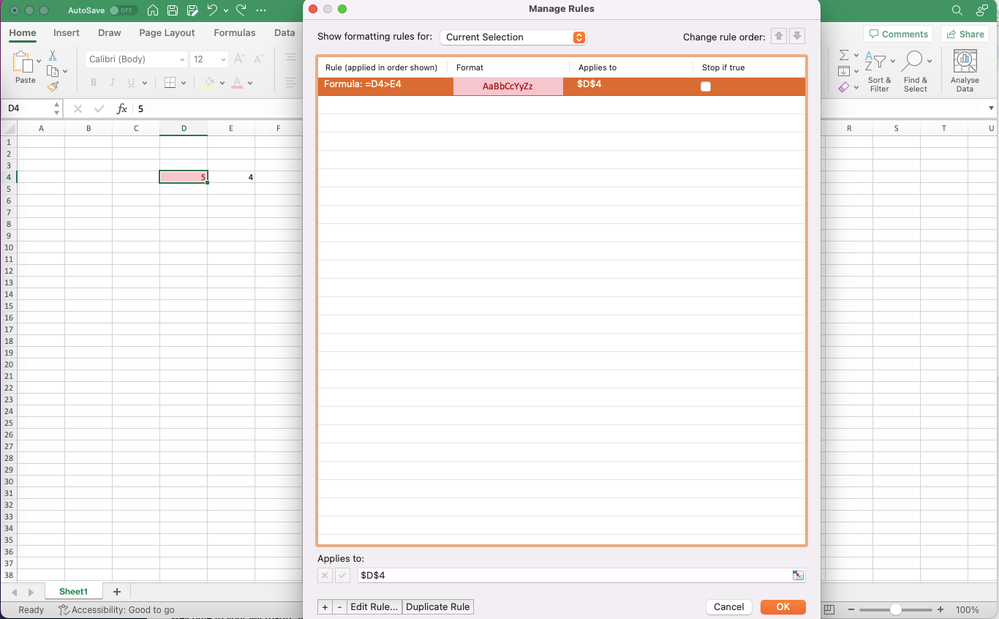Select the Sheet1 tab

(72, 591)
